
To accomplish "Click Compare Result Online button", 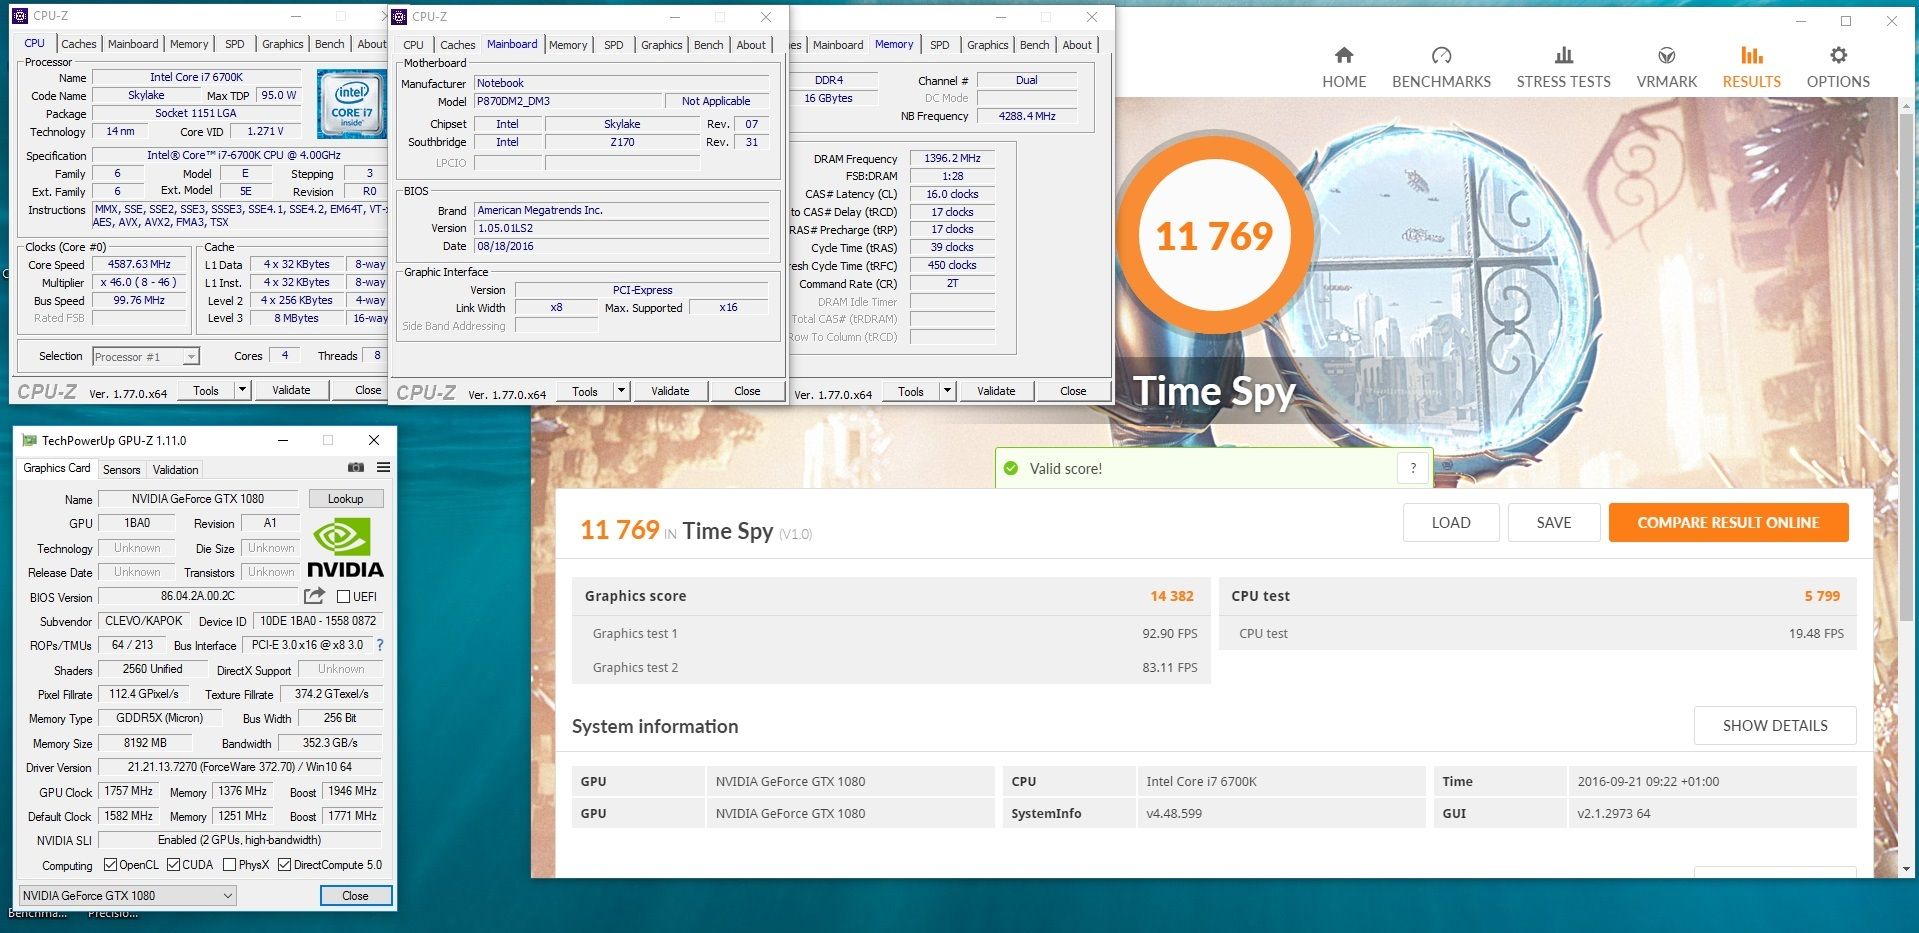I will [x=1728, y=522].
